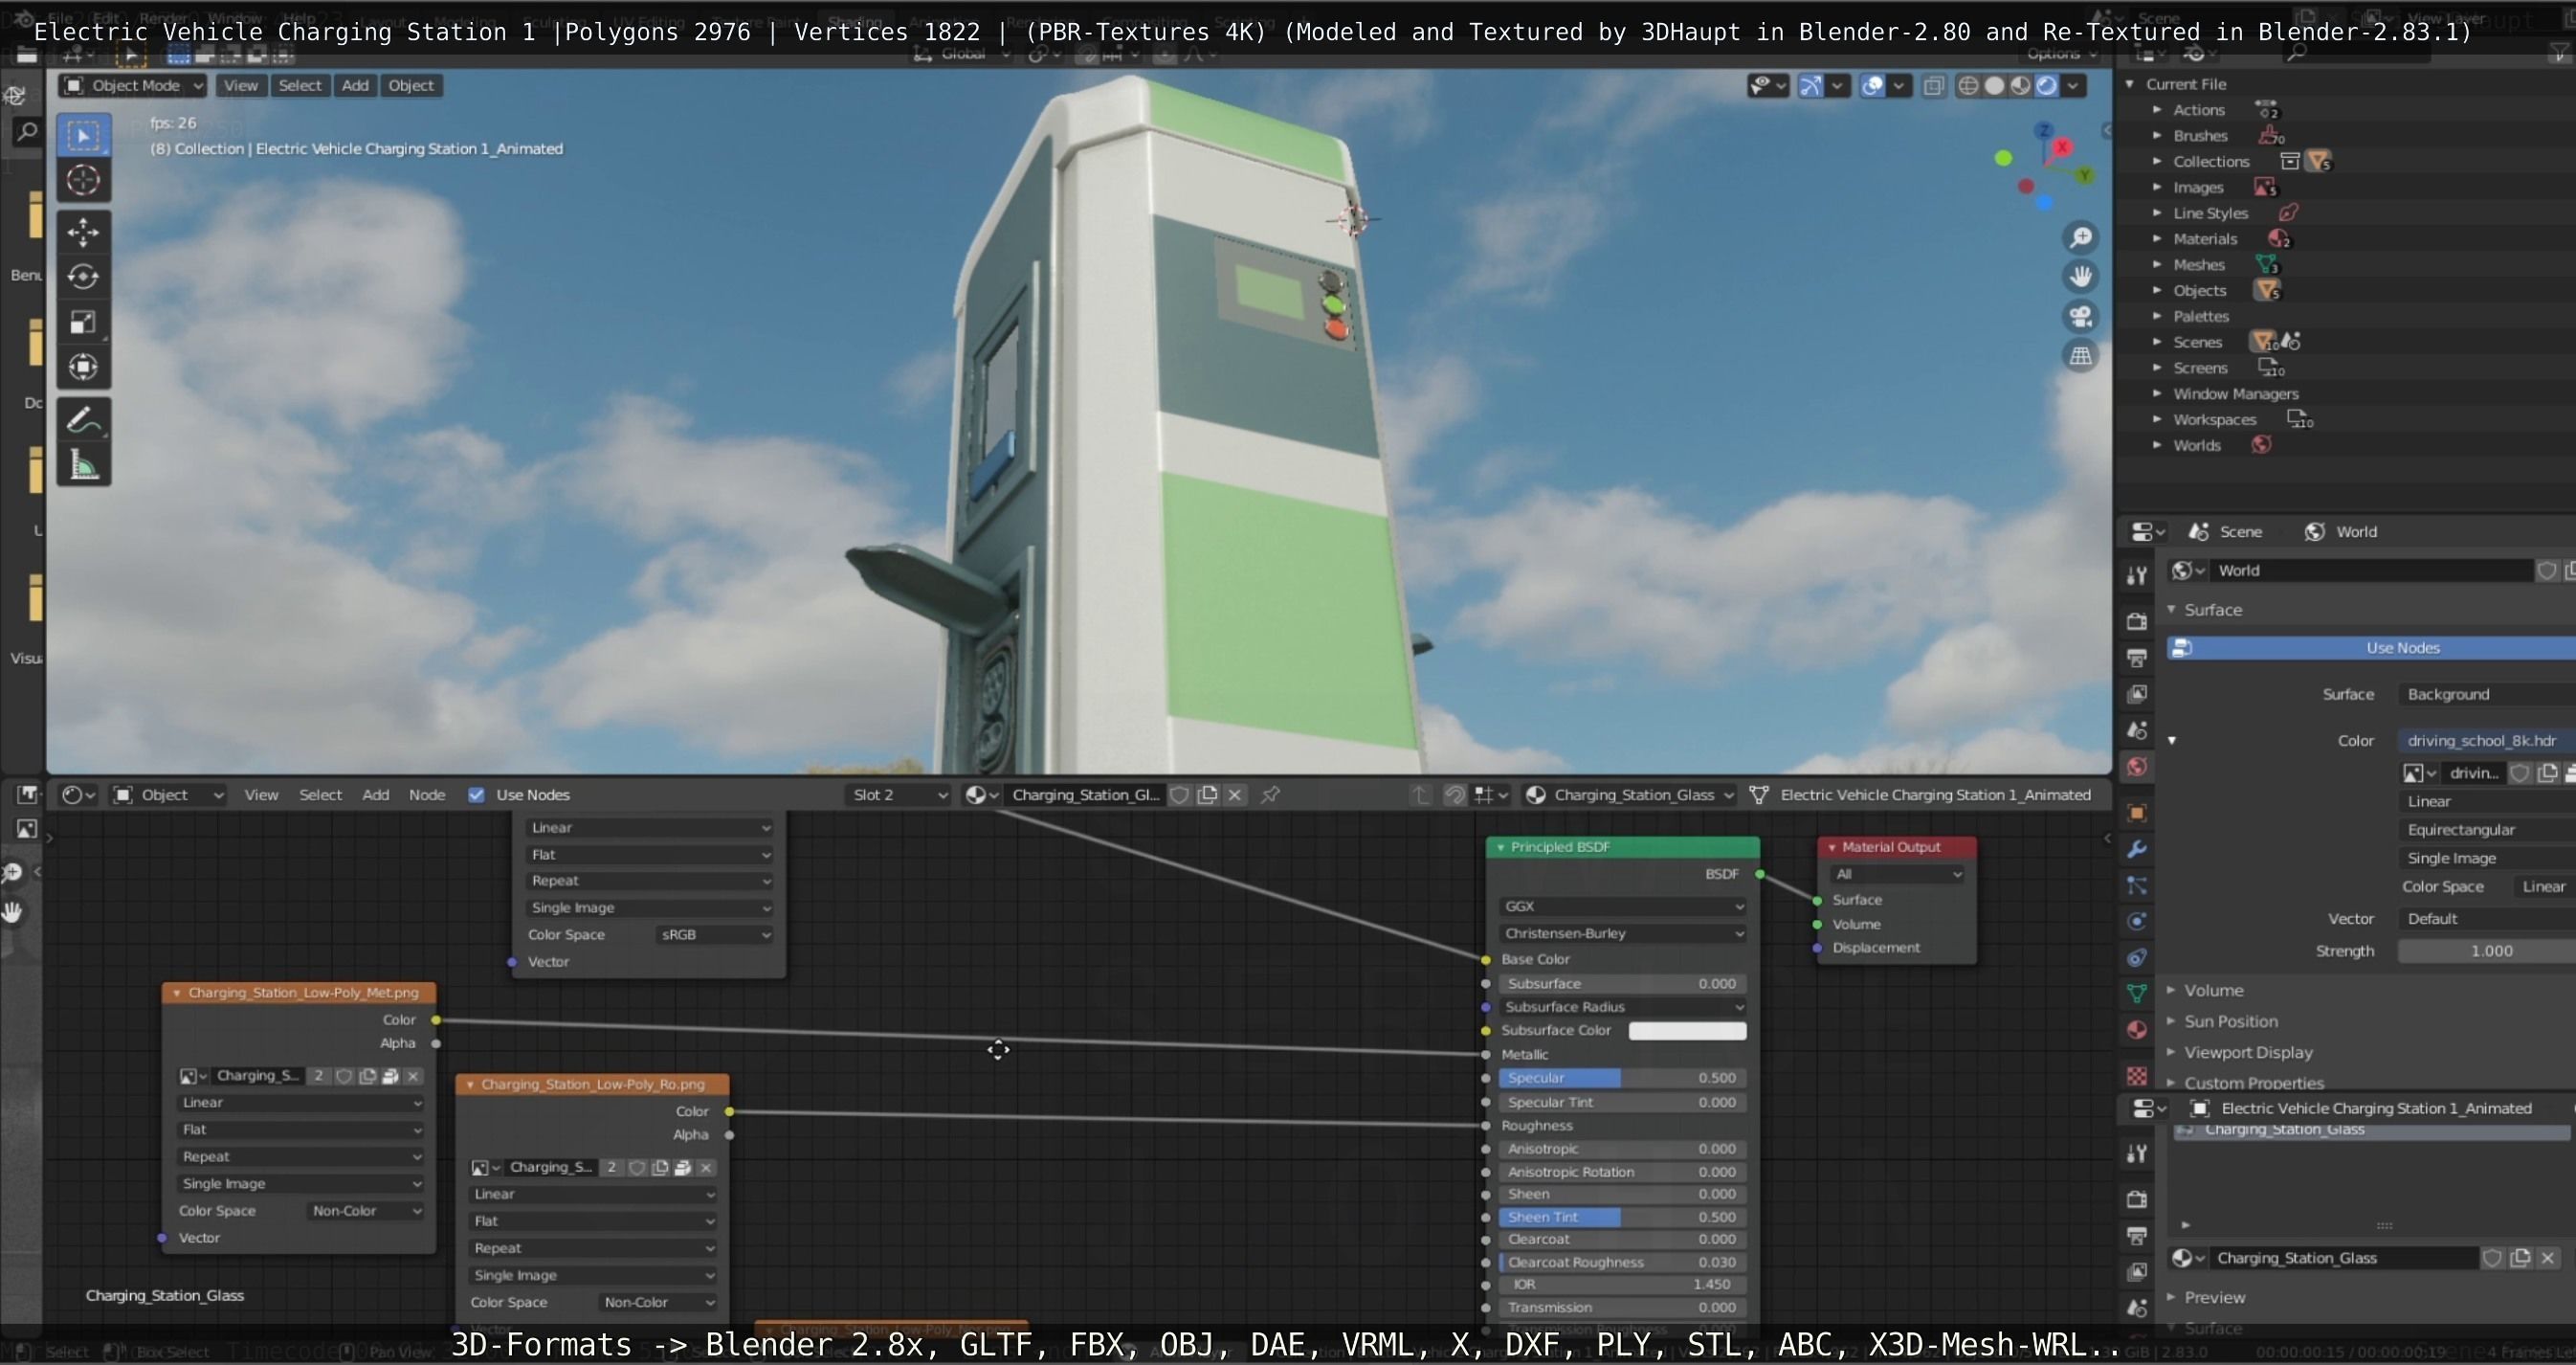Switch to solid shading mode
Screen dimensions: 2576x1365
click(x=1994, y=86)
